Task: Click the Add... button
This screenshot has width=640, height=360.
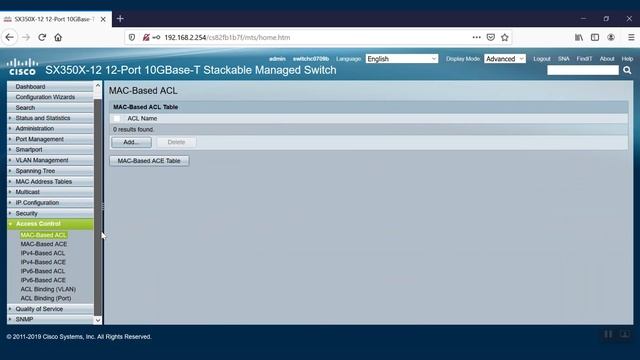Action: tap(131, 142)
